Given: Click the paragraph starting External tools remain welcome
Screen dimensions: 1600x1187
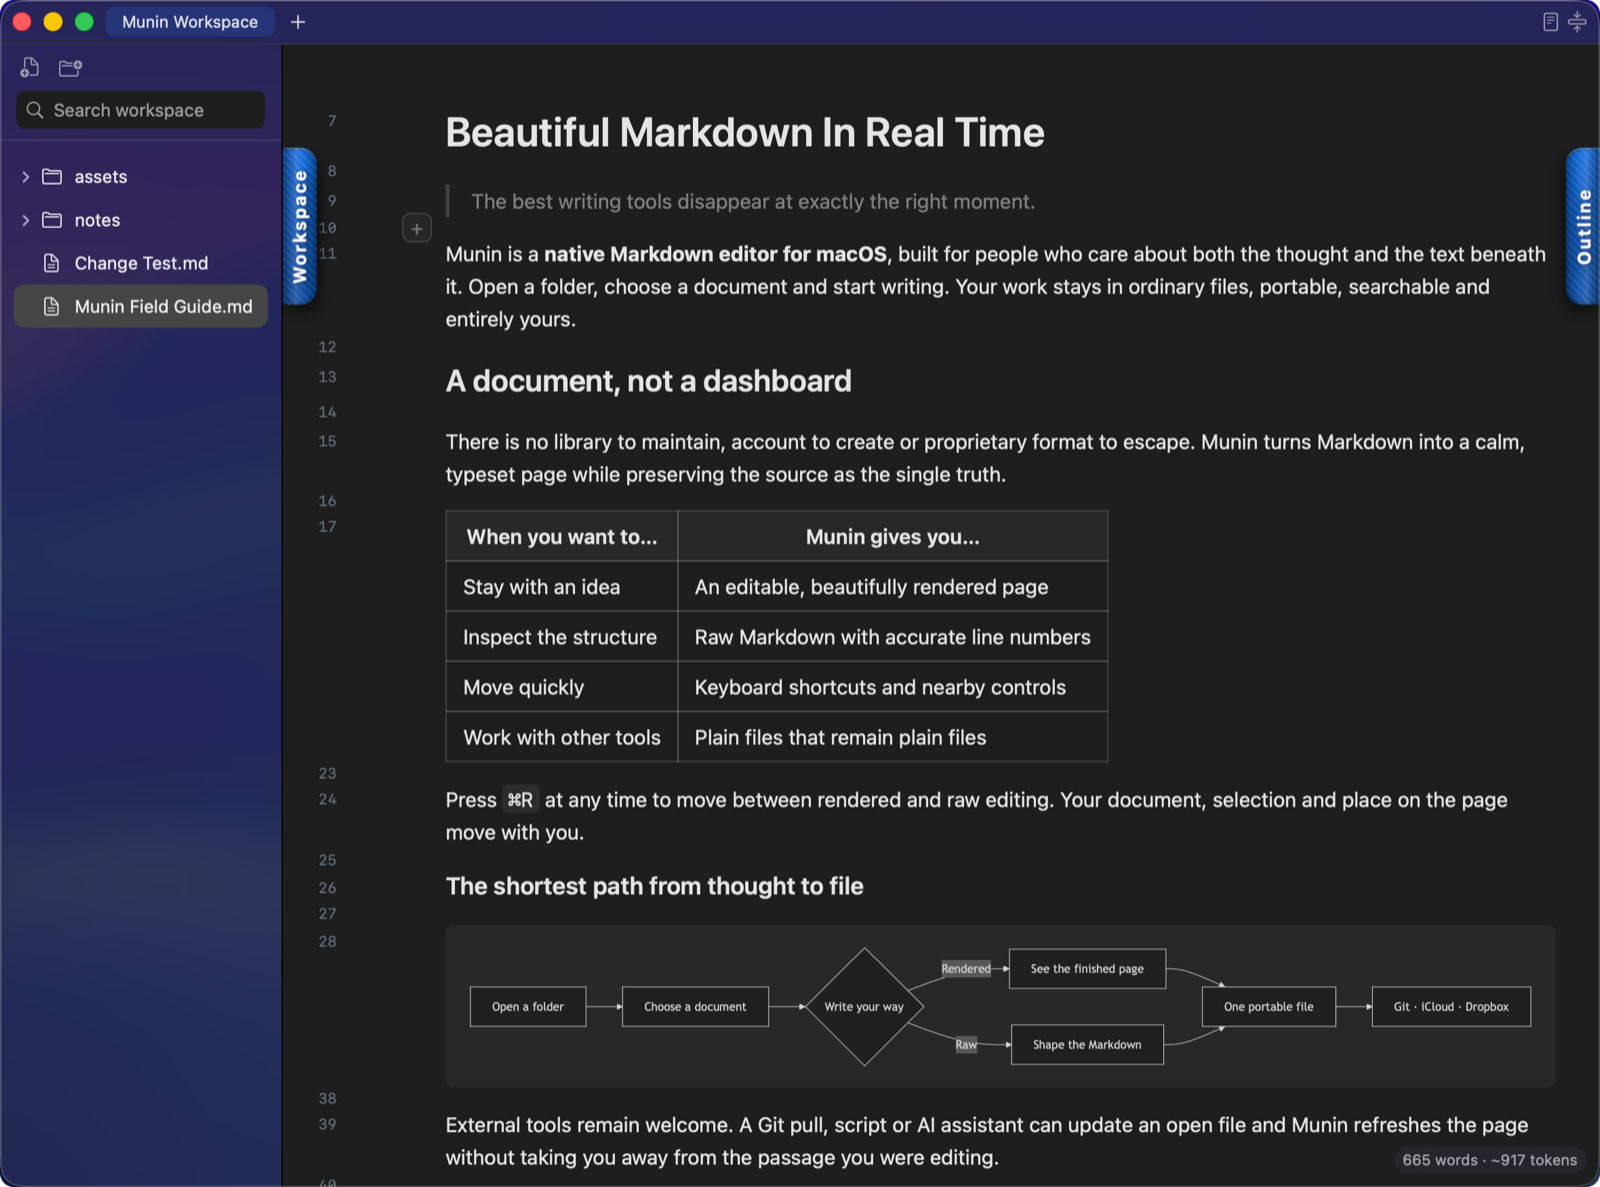Looking at the screenshot, I should (x=987, y=1141).
